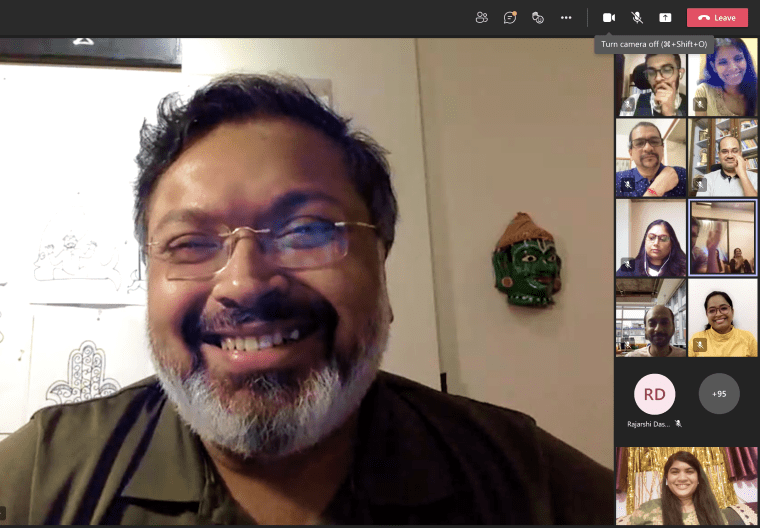Leave the meeting
Viewport: 760px width, 528px height.
717,18
